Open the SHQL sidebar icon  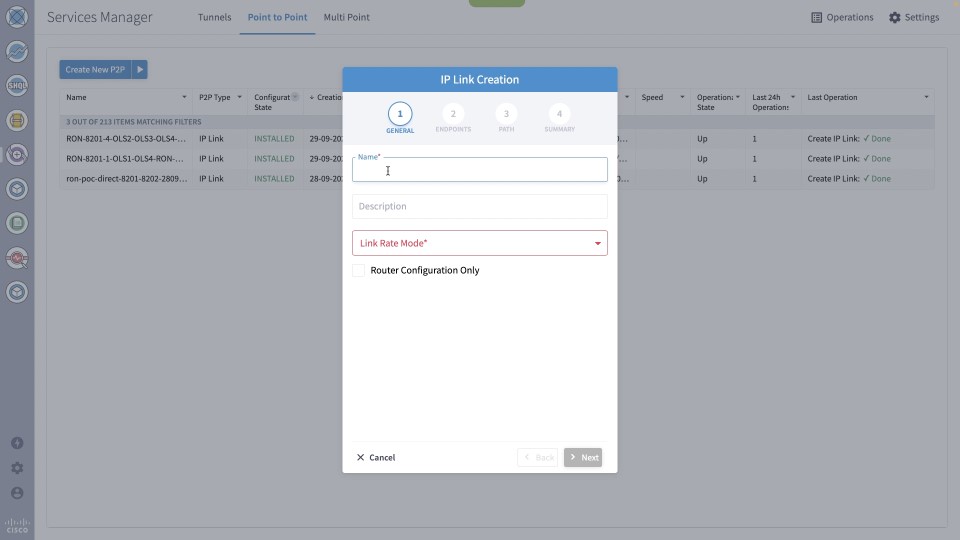[x=17, y=86]
